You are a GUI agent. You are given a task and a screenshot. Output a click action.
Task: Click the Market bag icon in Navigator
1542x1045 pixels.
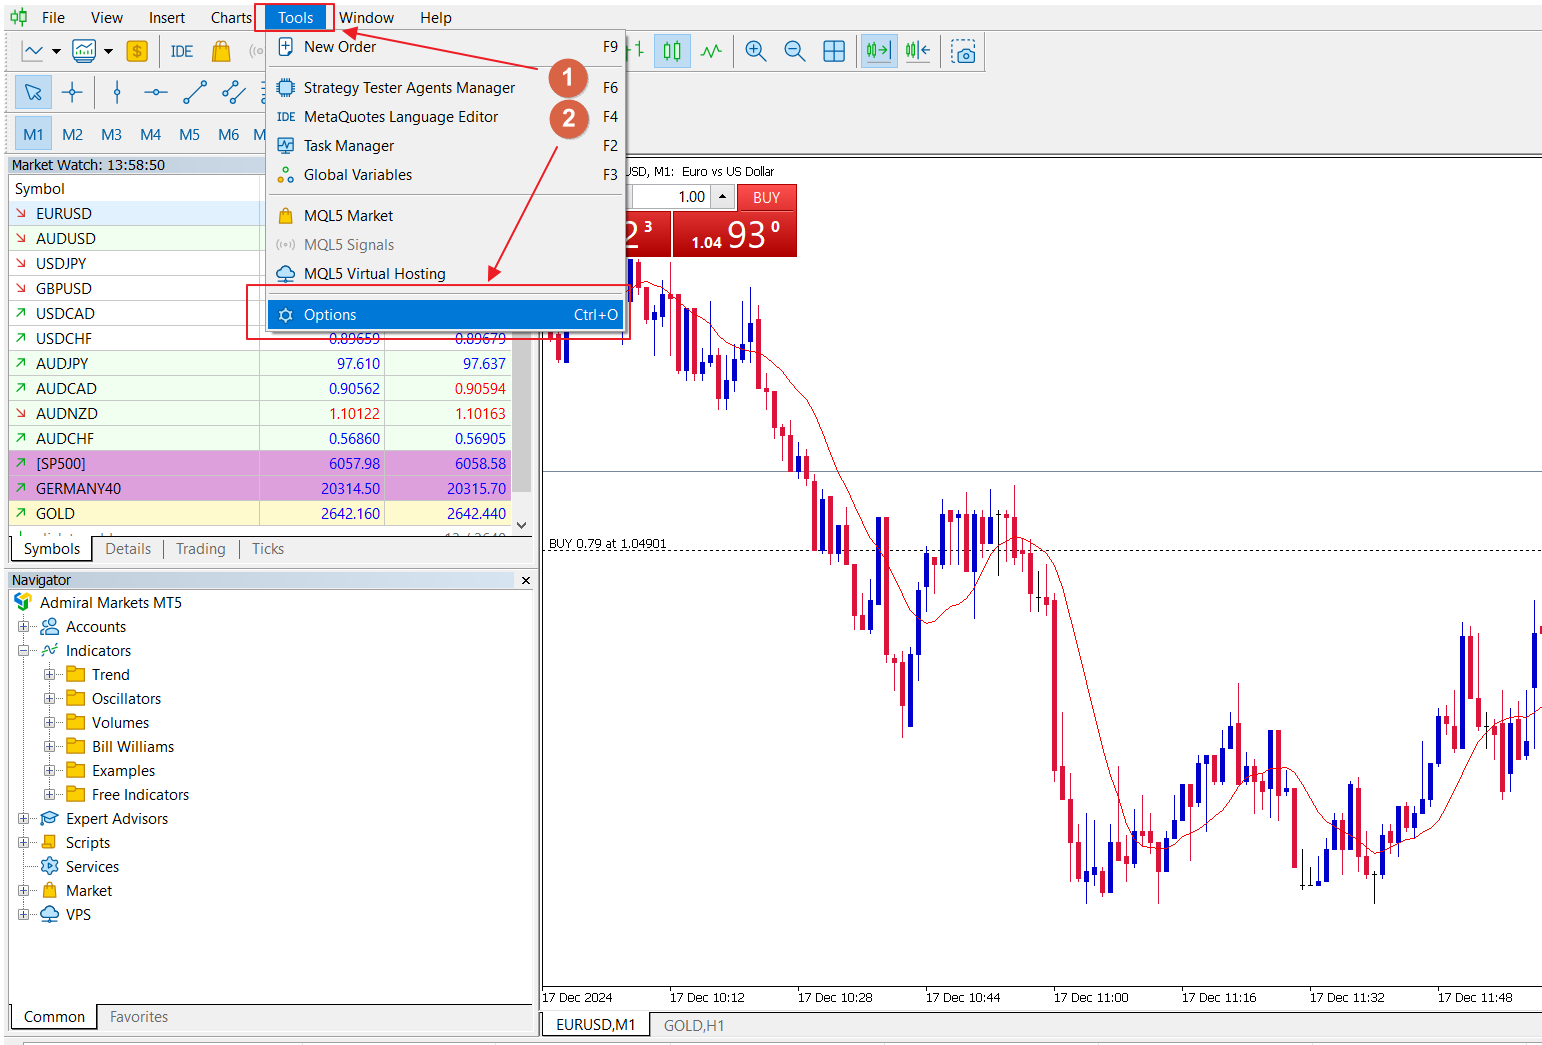point(49,891)
